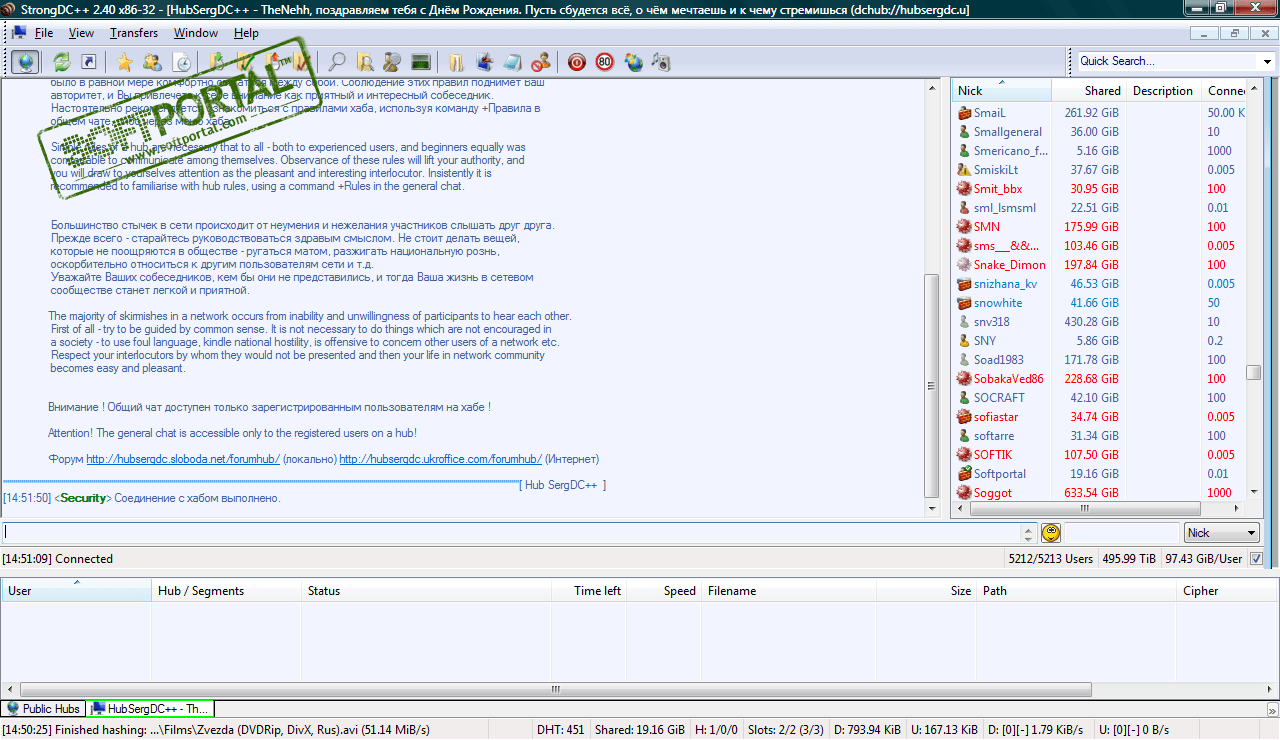Sort transfers by User column header
1280x740 pixels.
(x=76, y=590)
